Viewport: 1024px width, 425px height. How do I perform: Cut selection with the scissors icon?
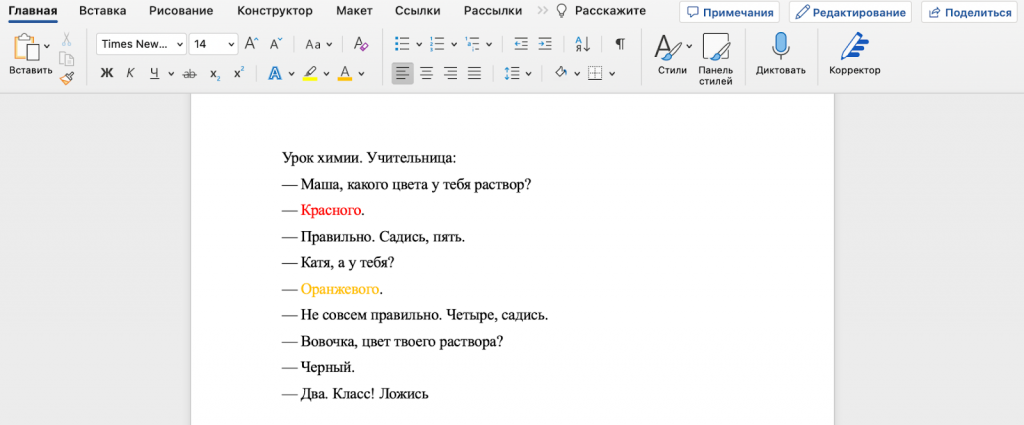[x=67, y=40]
